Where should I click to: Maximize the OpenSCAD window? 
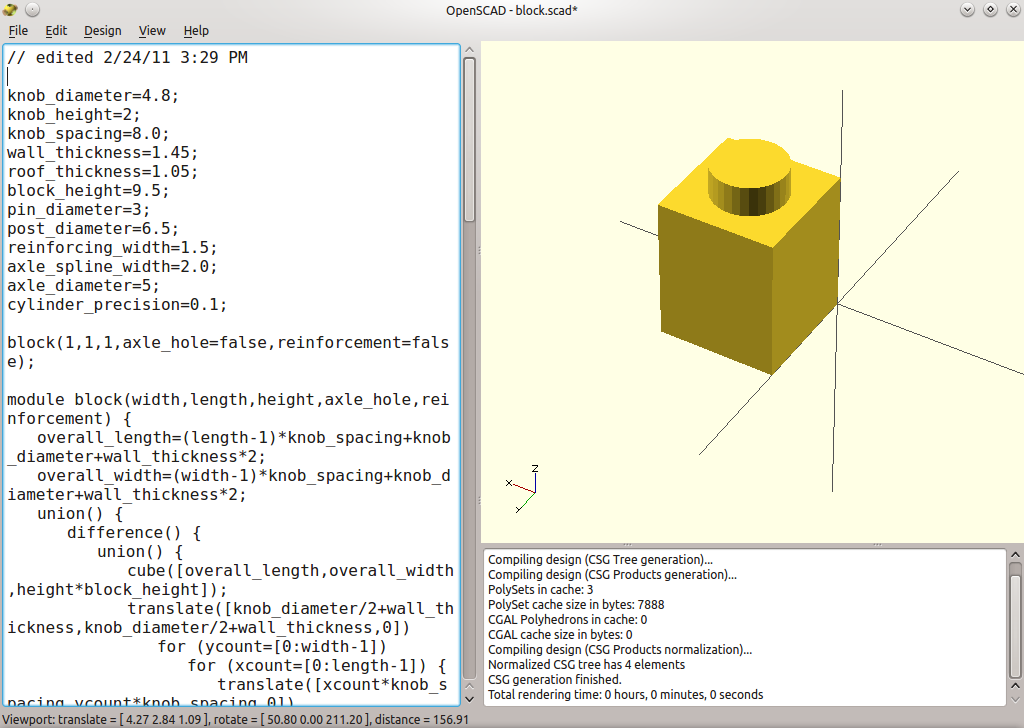point(990,10)
